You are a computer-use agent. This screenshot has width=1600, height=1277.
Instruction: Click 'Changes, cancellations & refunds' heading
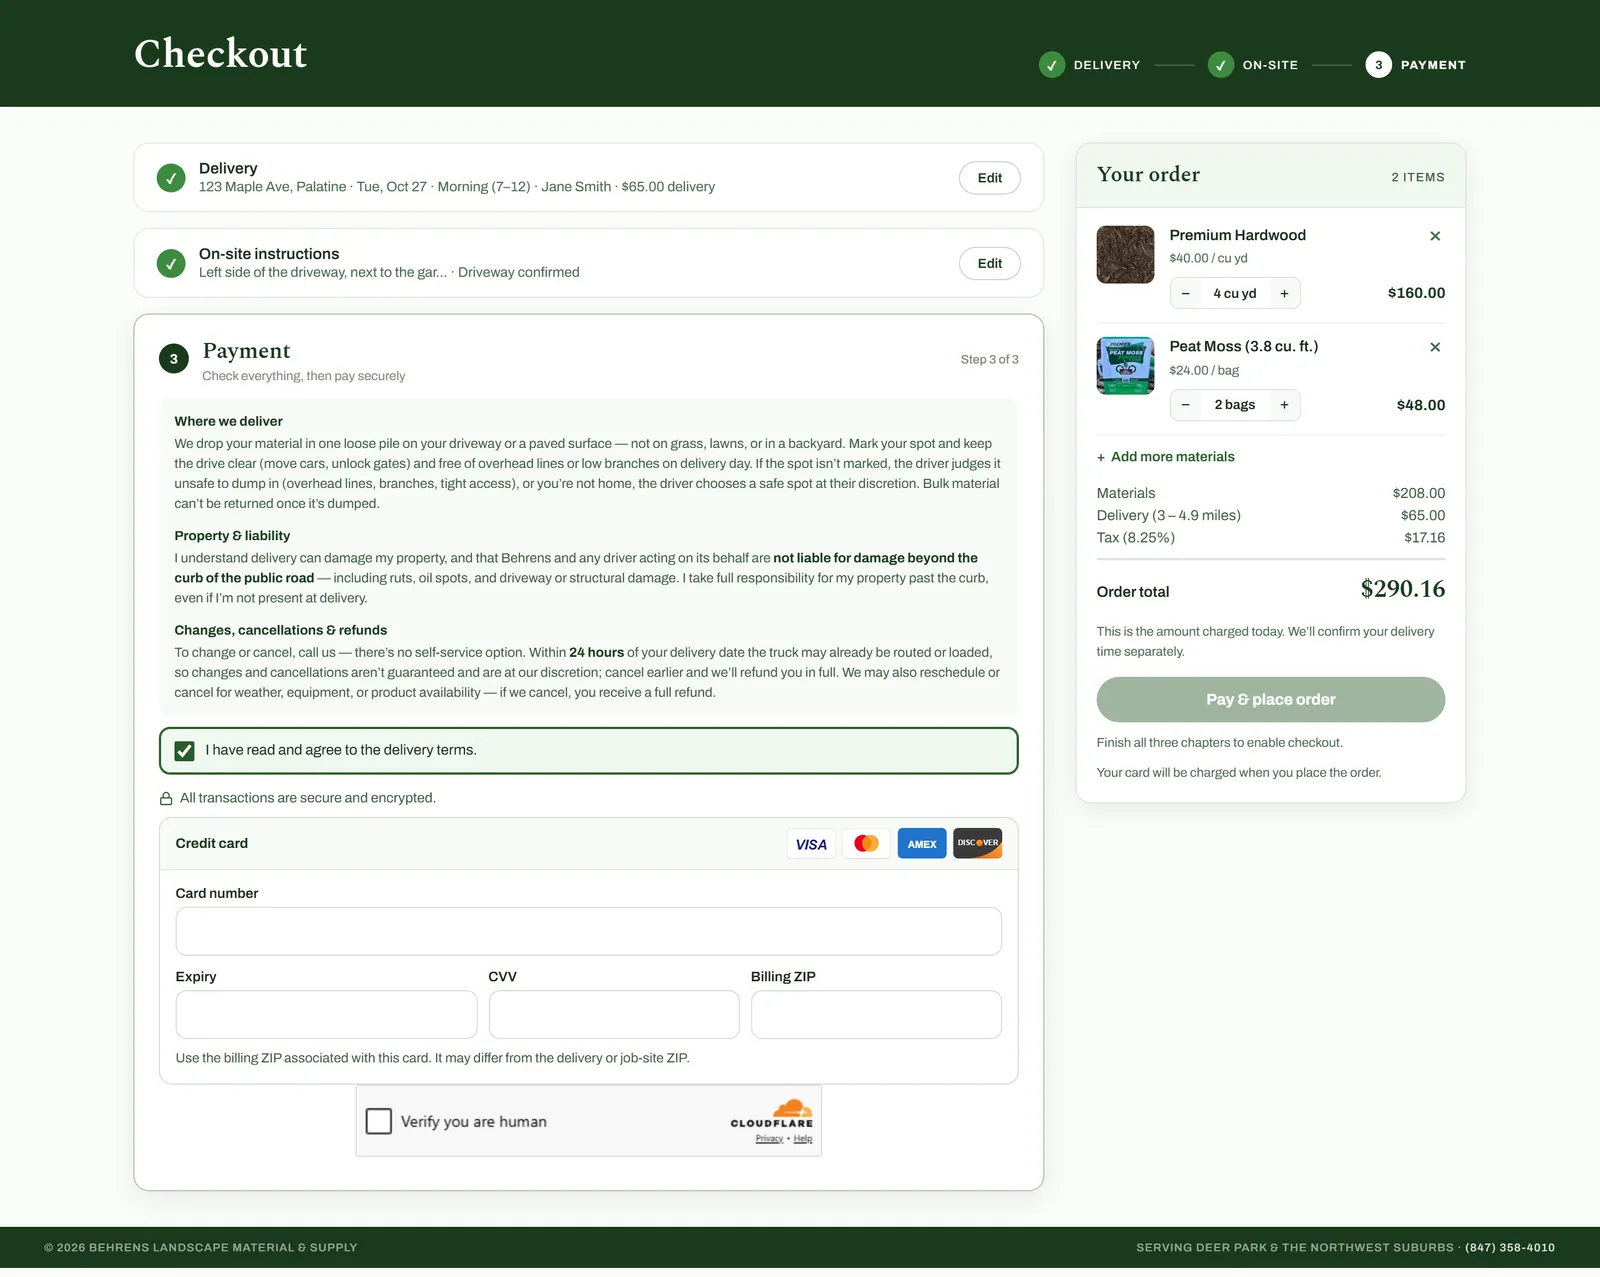[280, 631]
